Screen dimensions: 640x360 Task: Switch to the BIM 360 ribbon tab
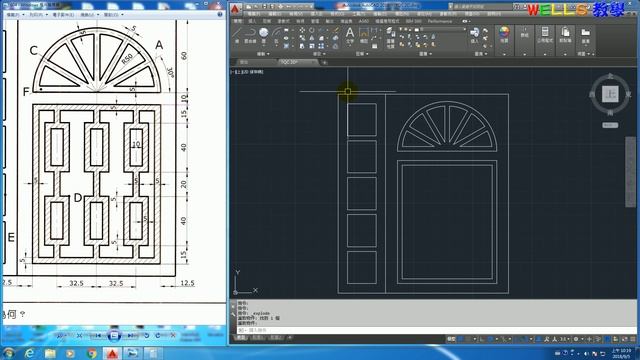tap(413, 21)
